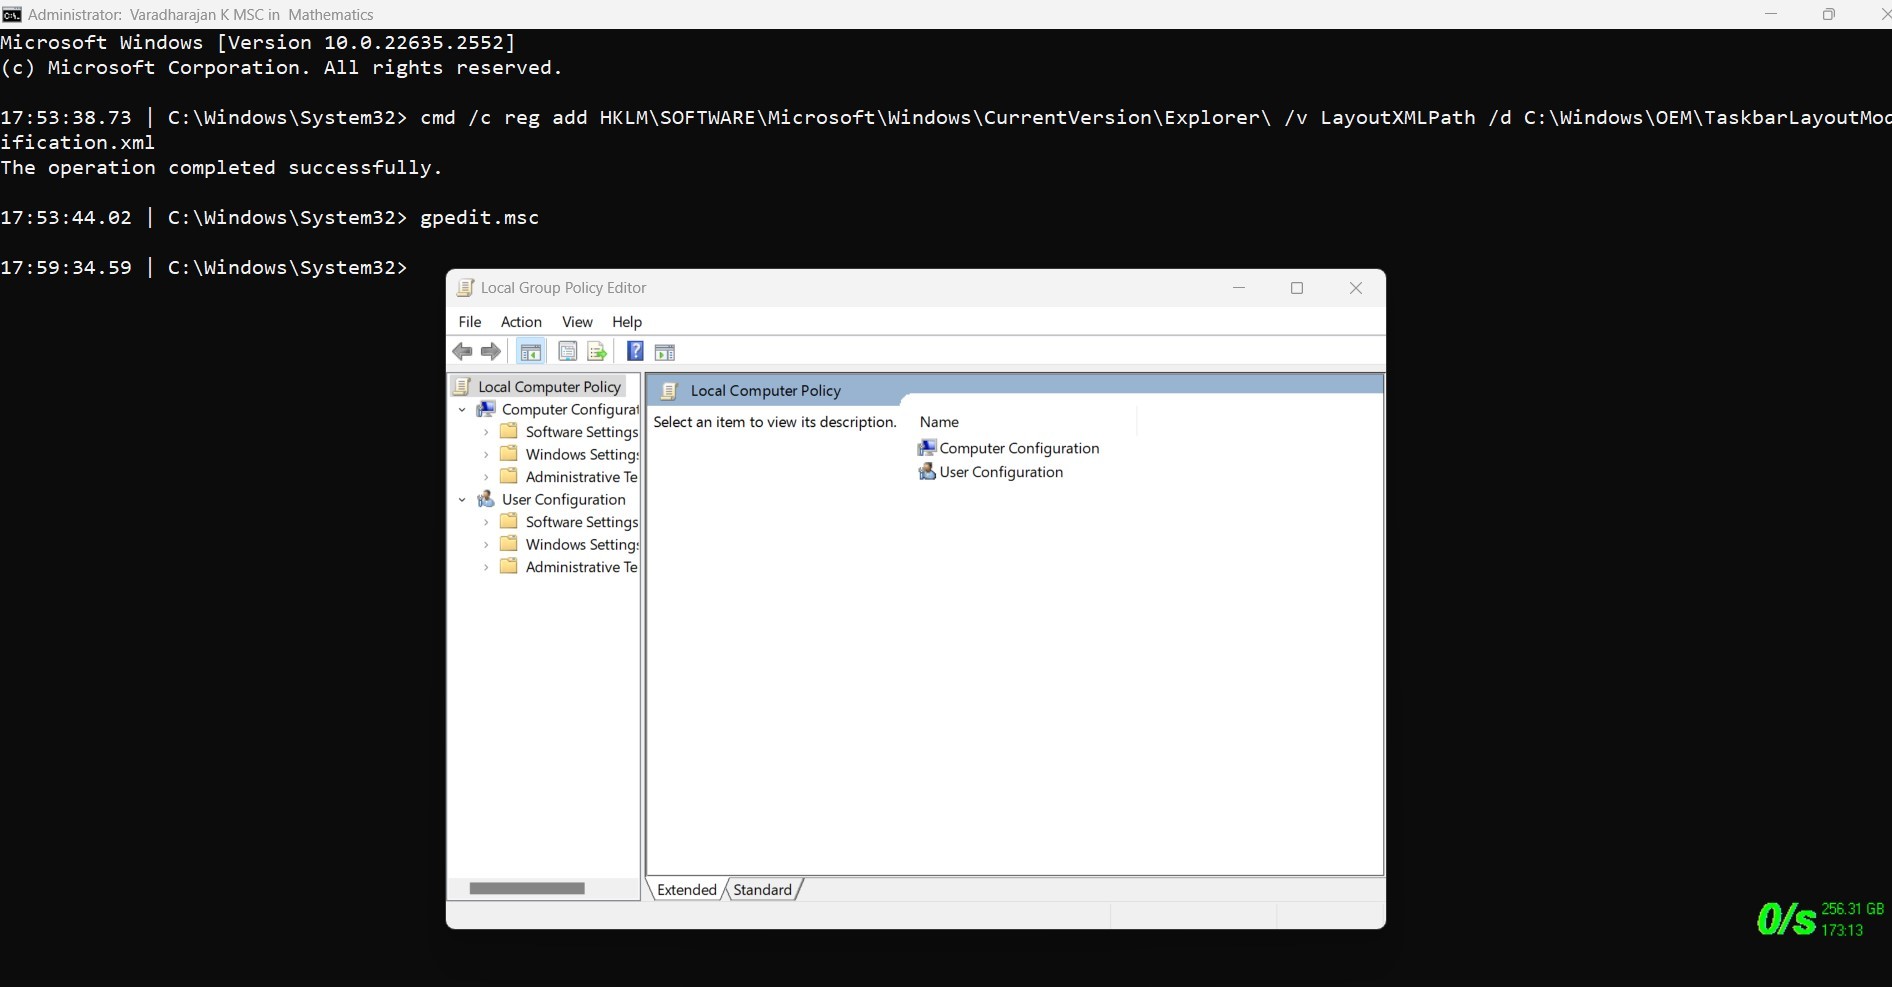Toggle the Show/Hide Console Tree toolbar icon

(x=531, y=352)
